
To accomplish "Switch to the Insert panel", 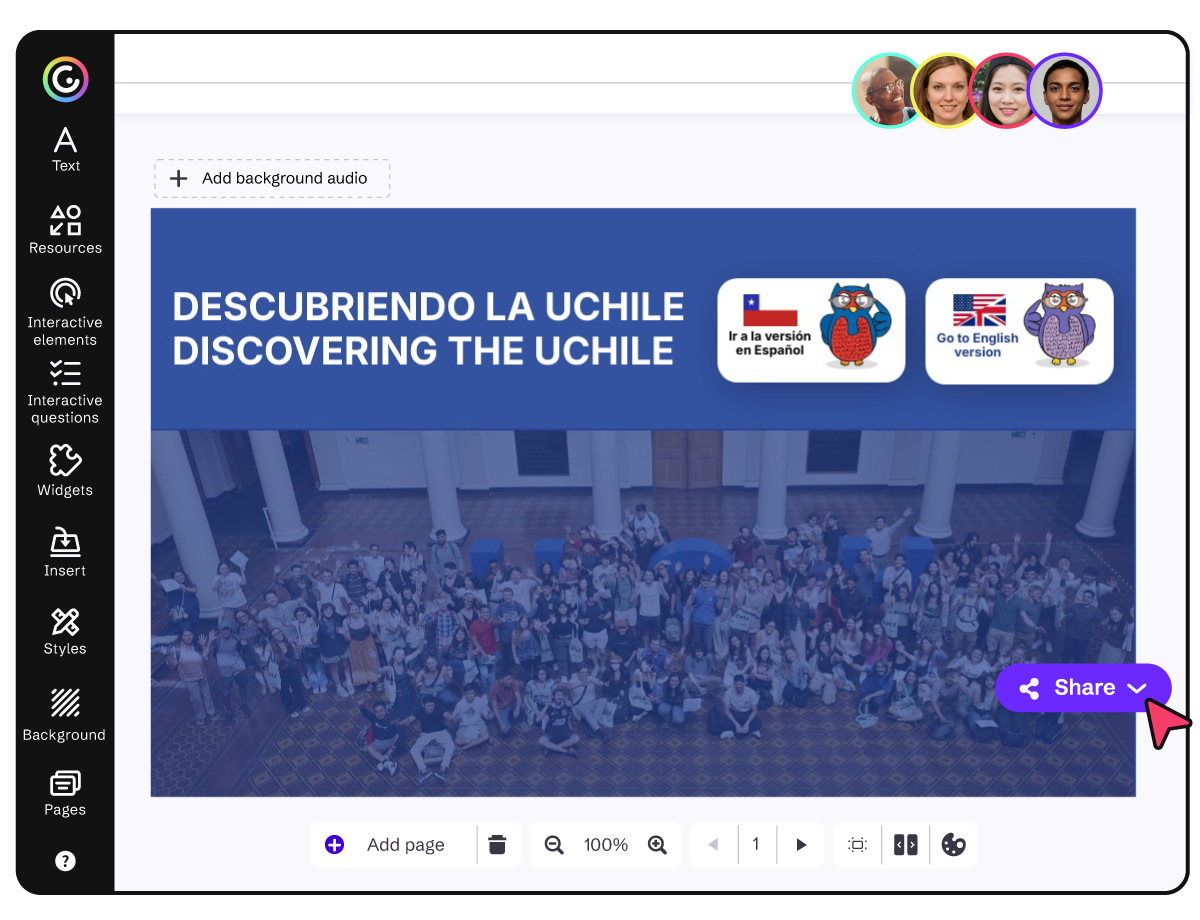I will click(65, 552).
